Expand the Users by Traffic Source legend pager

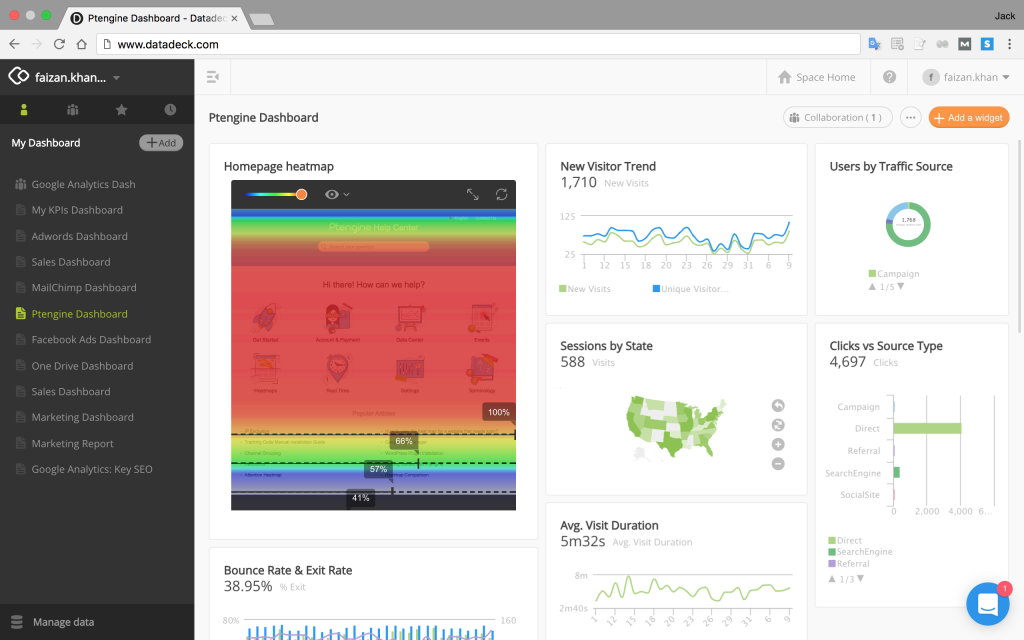891,287
